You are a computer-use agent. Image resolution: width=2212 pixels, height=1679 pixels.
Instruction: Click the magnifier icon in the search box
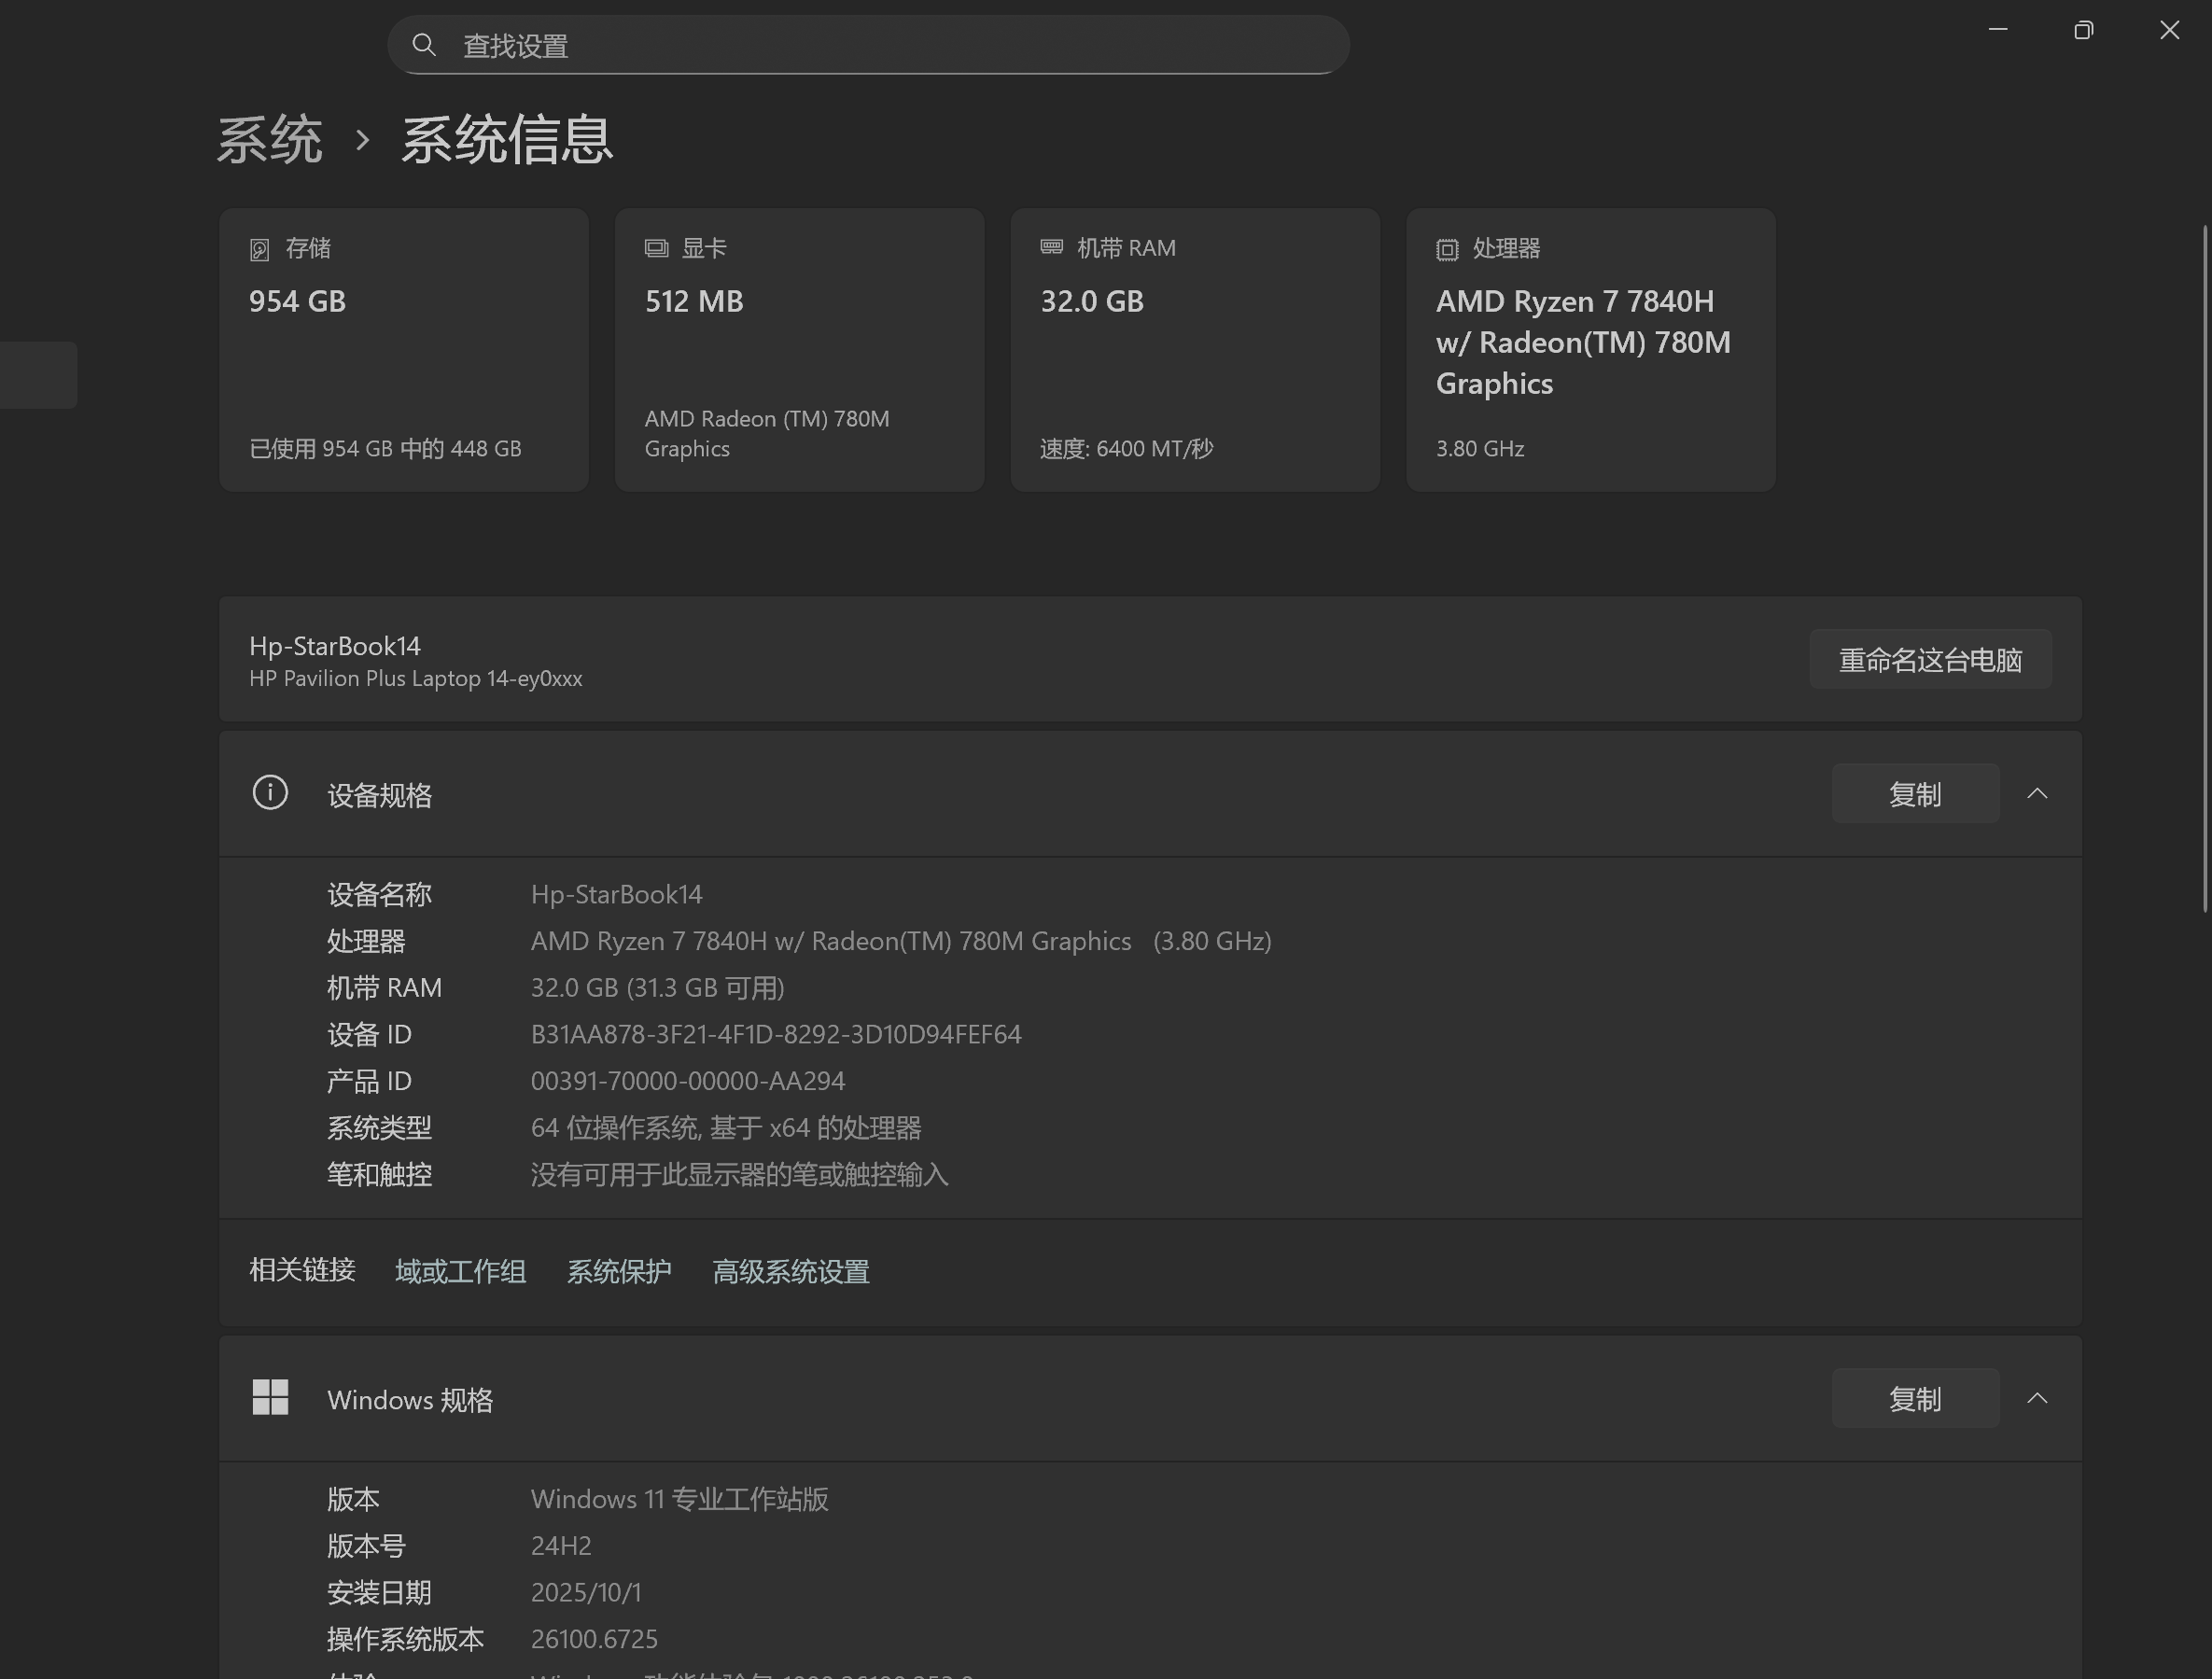(x=424, y=44)
